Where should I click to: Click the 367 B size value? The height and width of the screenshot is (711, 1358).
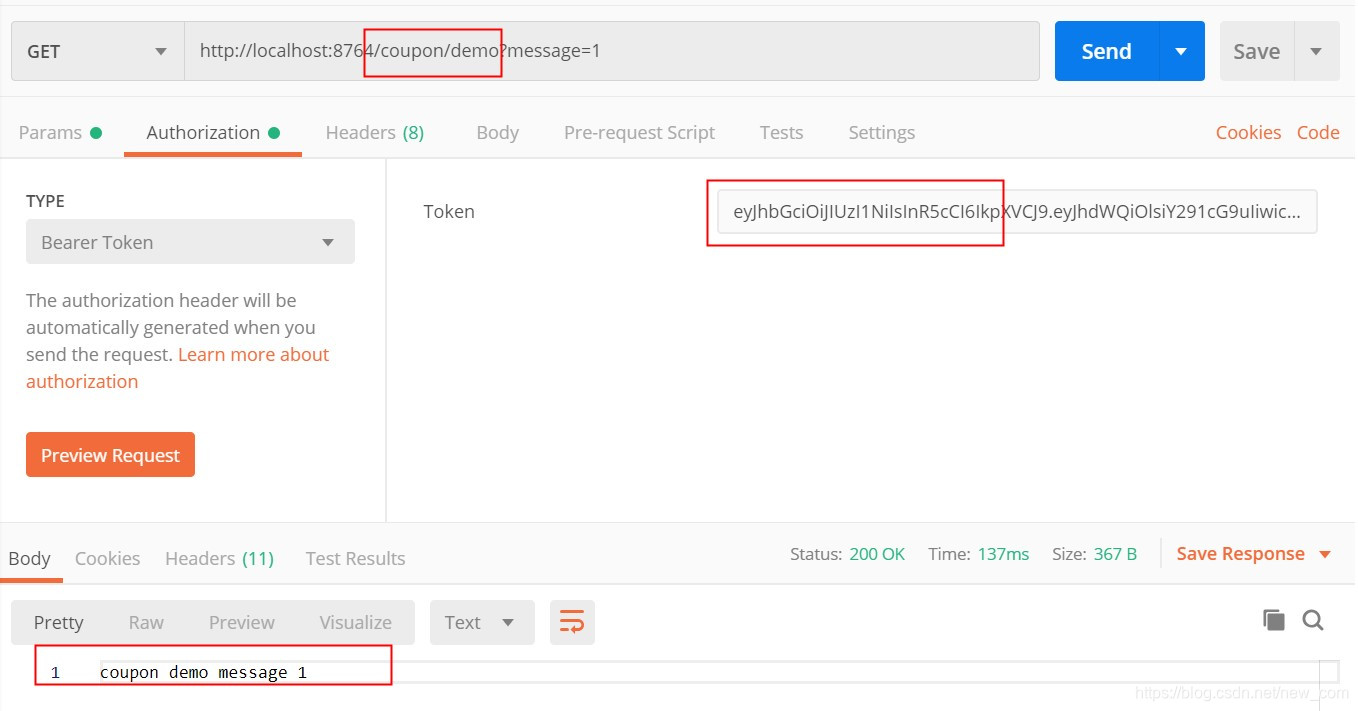(1115, 554)
